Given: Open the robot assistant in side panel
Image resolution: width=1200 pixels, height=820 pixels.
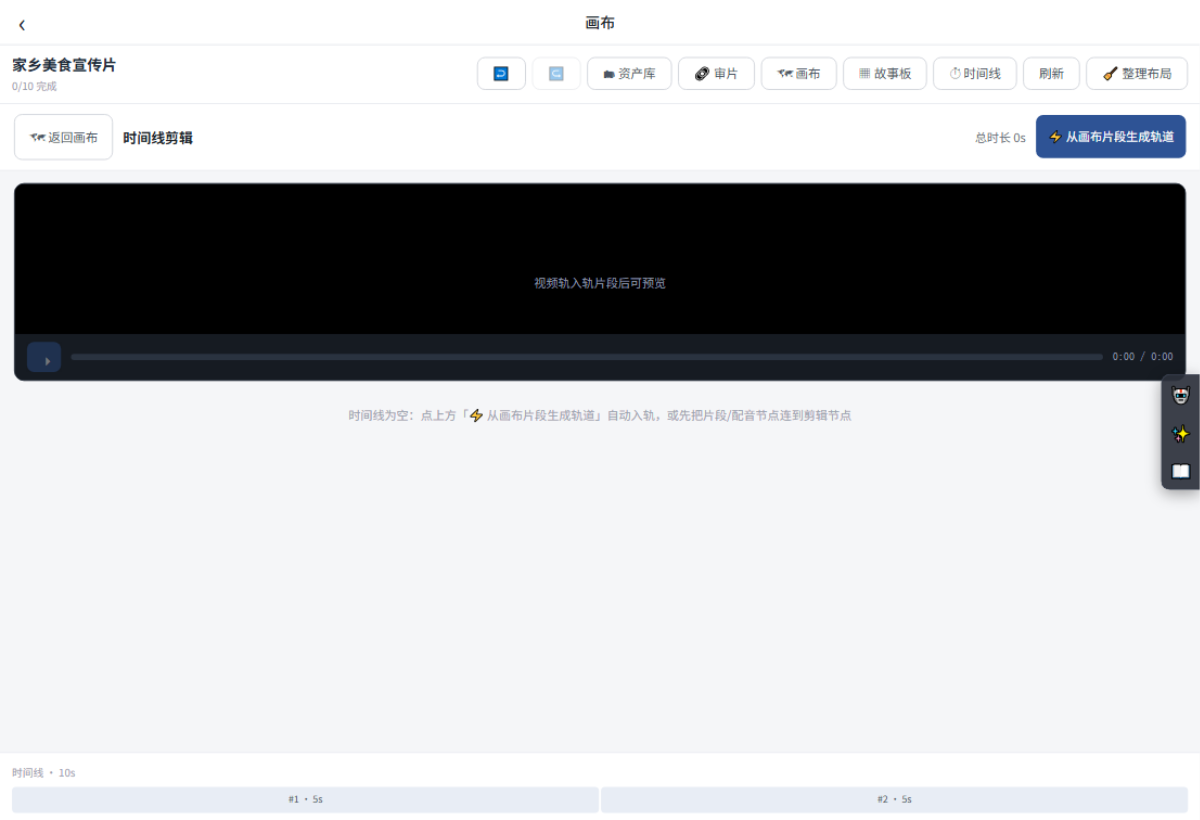Looking at the screenshot, I should click(x=1181, y=395).
